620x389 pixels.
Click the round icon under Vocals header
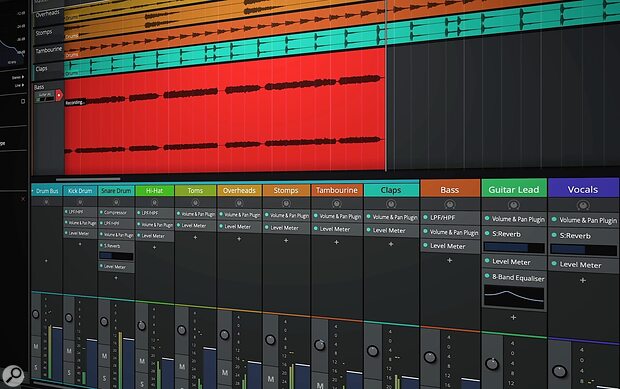583,206
